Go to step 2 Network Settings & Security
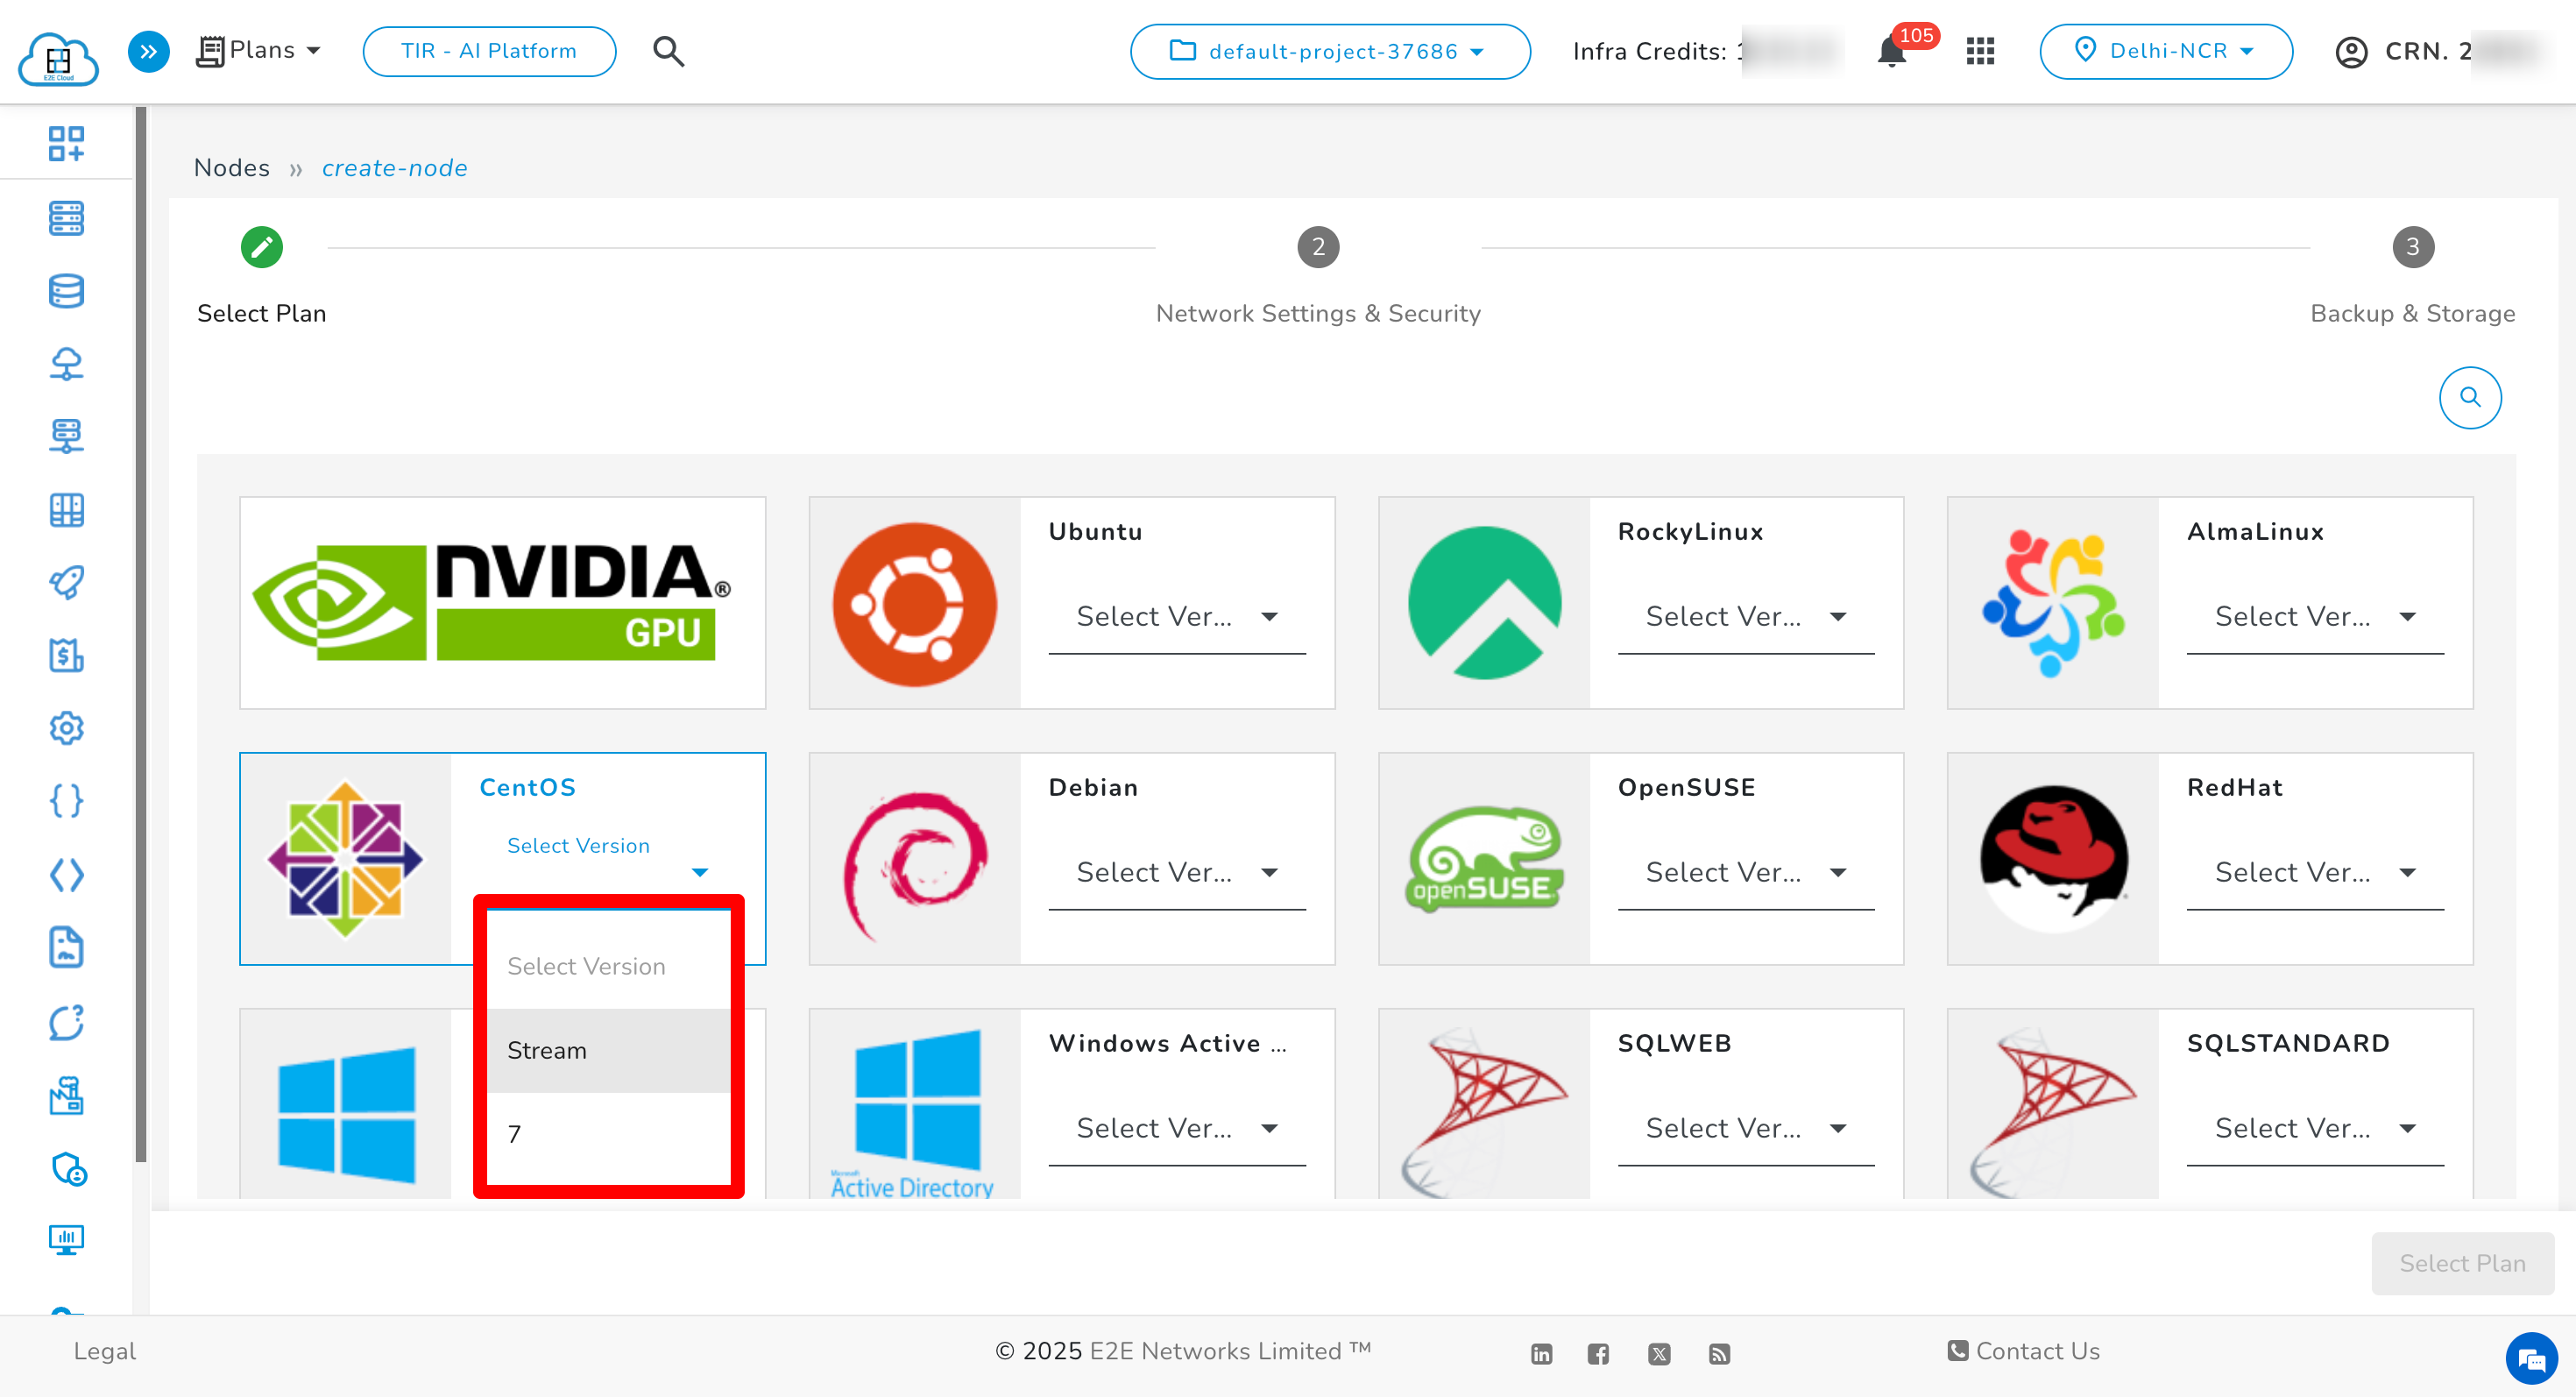 pos(1317,247)
